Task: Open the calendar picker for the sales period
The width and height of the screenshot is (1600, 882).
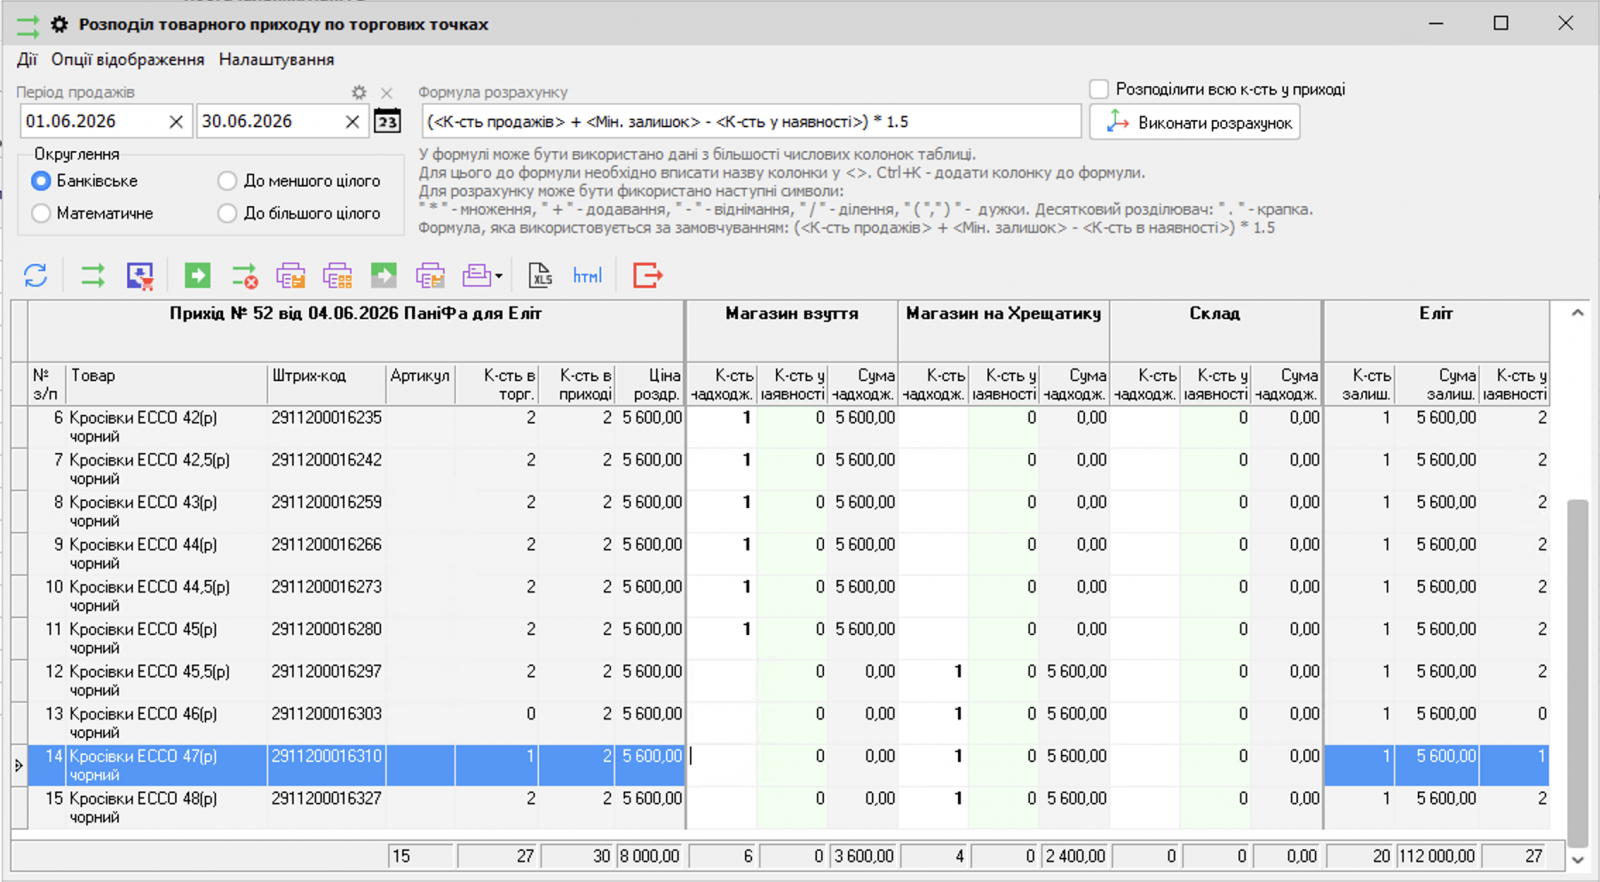Action: click(x=387, y=122)
